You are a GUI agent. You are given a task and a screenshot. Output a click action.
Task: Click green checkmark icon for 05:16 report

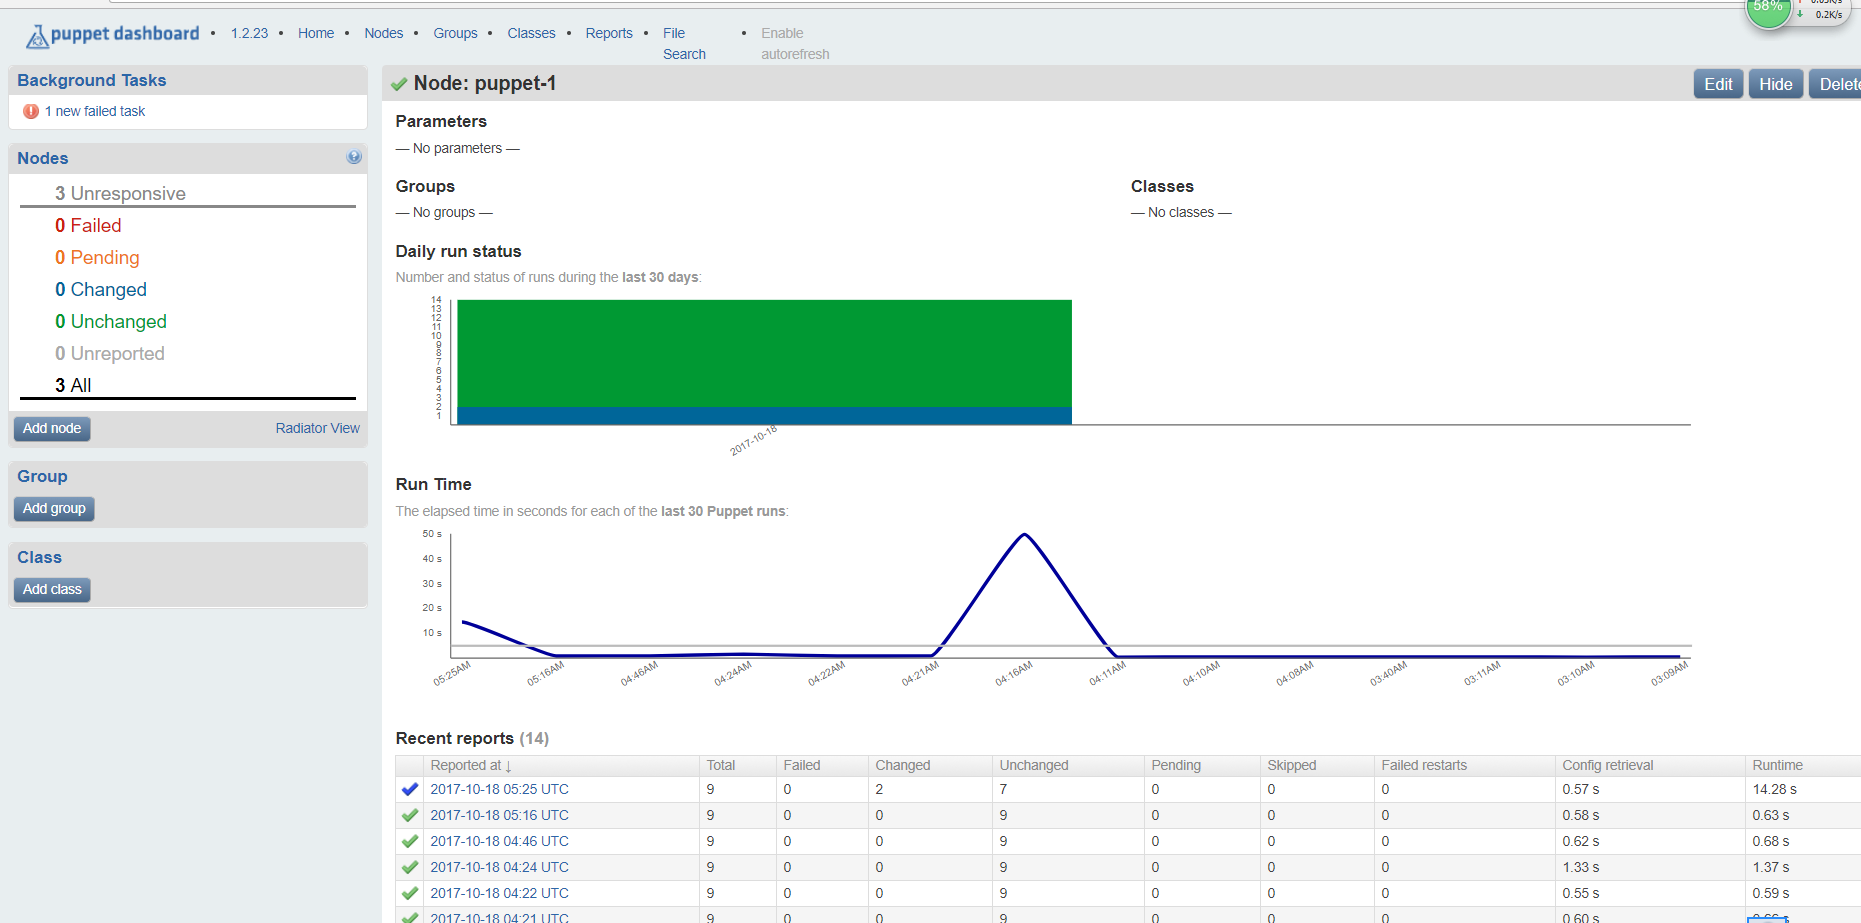point(410,815)
